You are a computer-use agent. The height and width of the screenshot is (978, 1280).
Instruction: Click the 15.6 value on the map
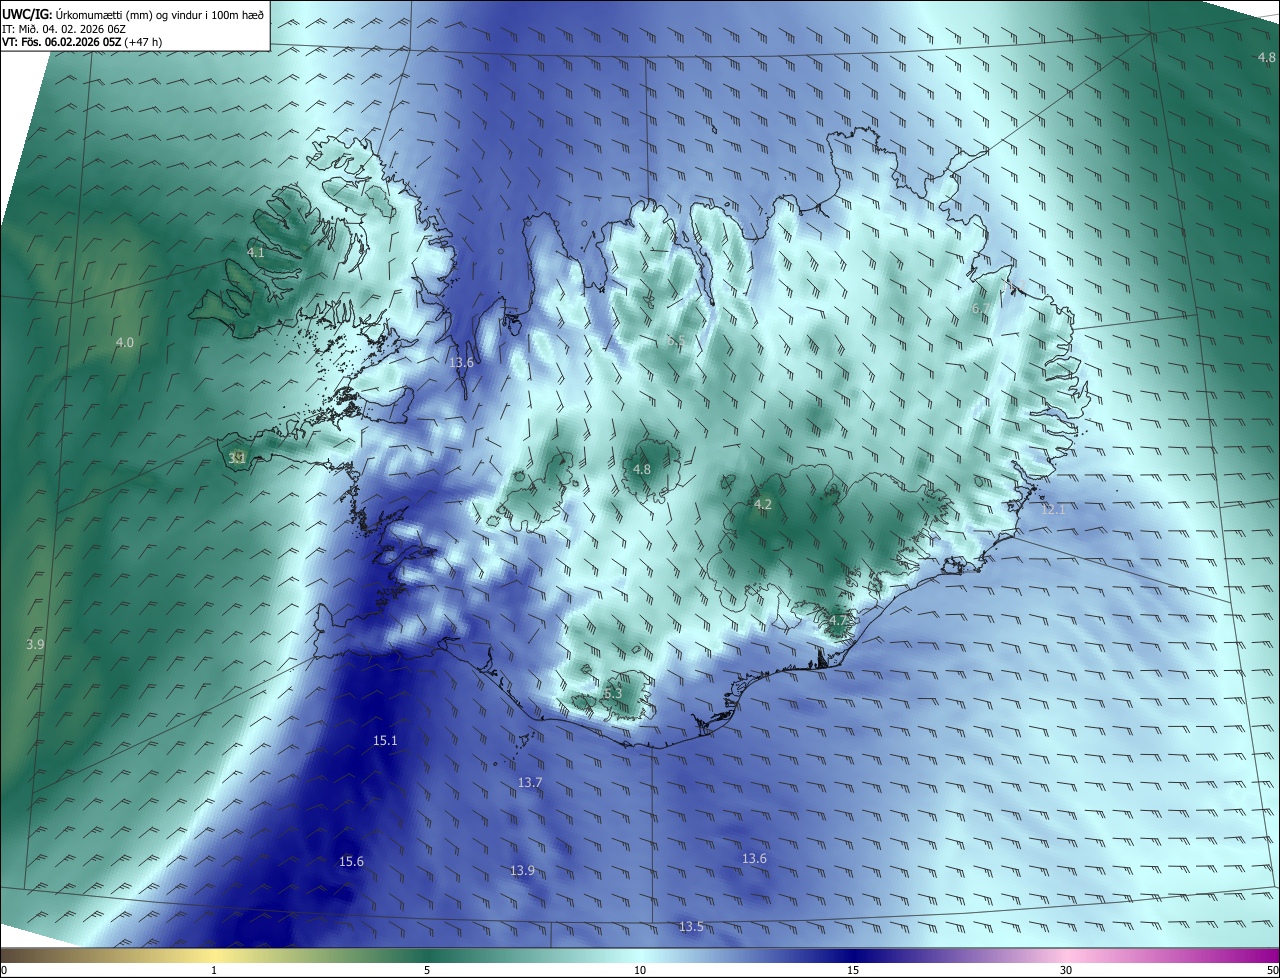[x=351, y=862]
